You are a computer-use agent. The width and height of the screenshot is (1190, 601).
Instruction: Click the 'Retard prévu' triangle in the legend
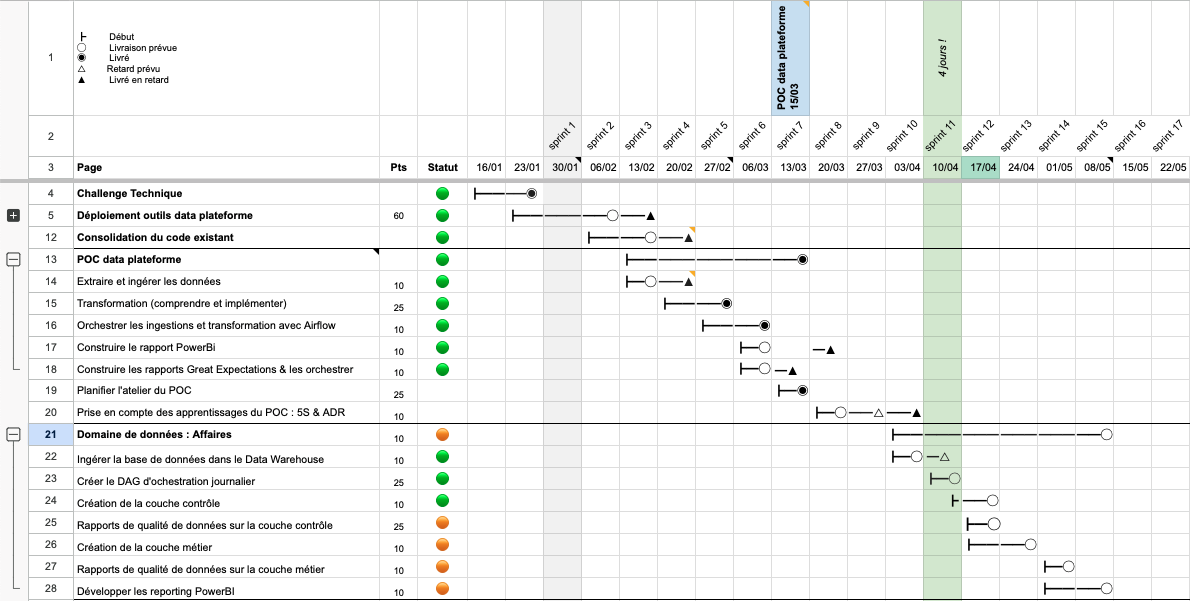pyautogui.click(x=80, y=69)
